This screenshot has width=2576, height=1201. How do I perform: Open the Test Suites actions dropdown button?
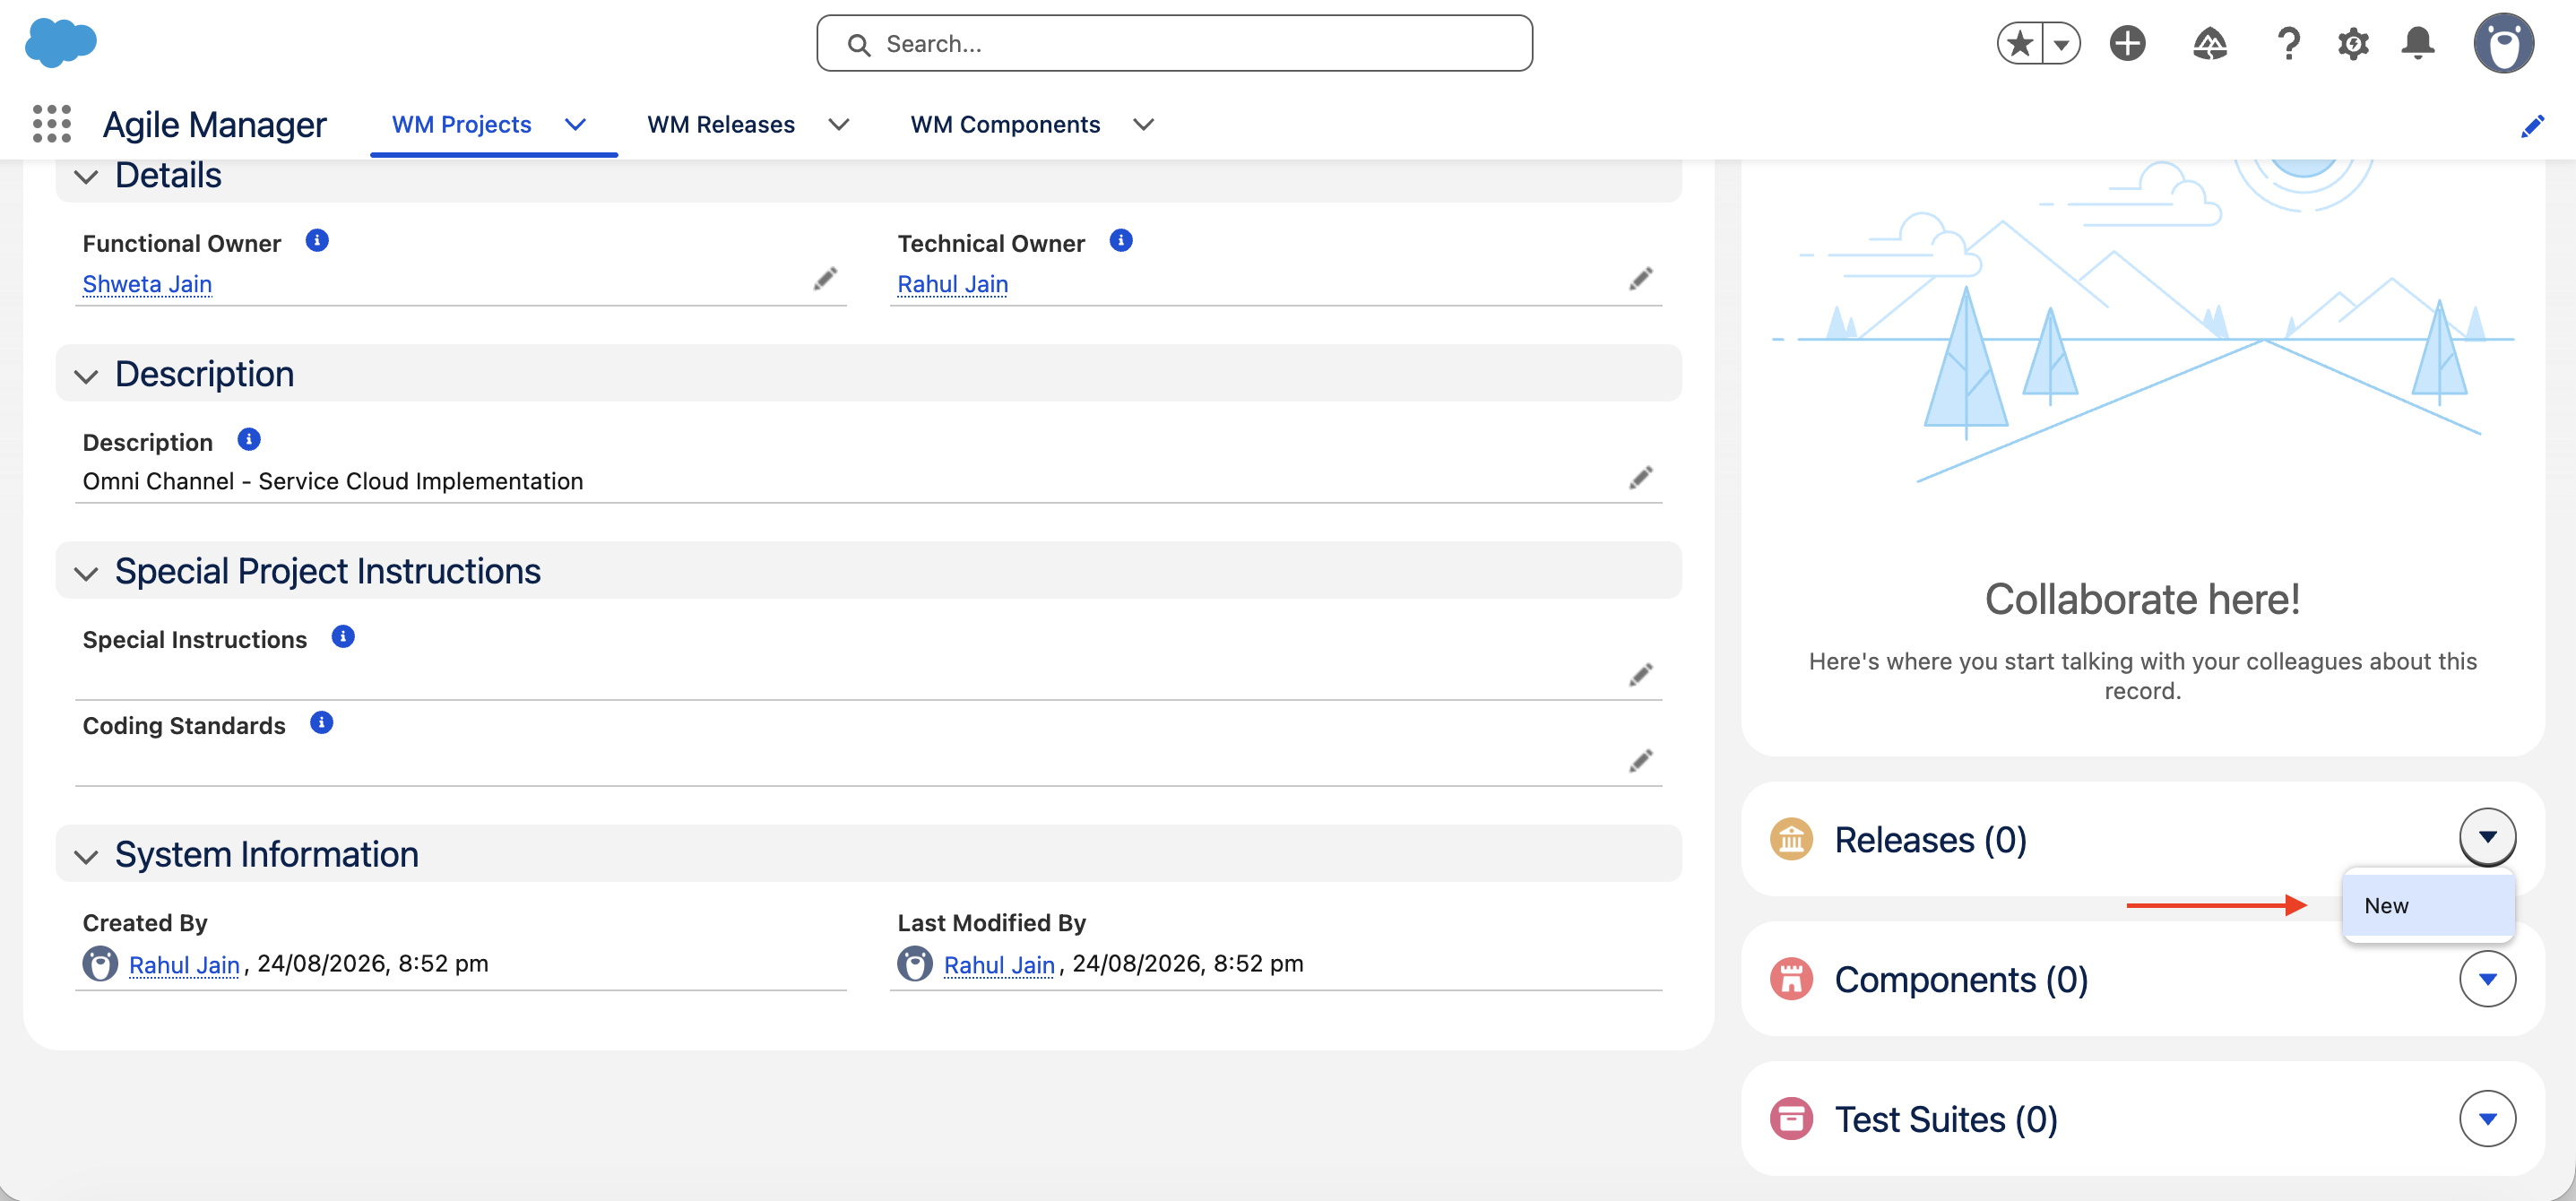click(x=2487, y=1118)
